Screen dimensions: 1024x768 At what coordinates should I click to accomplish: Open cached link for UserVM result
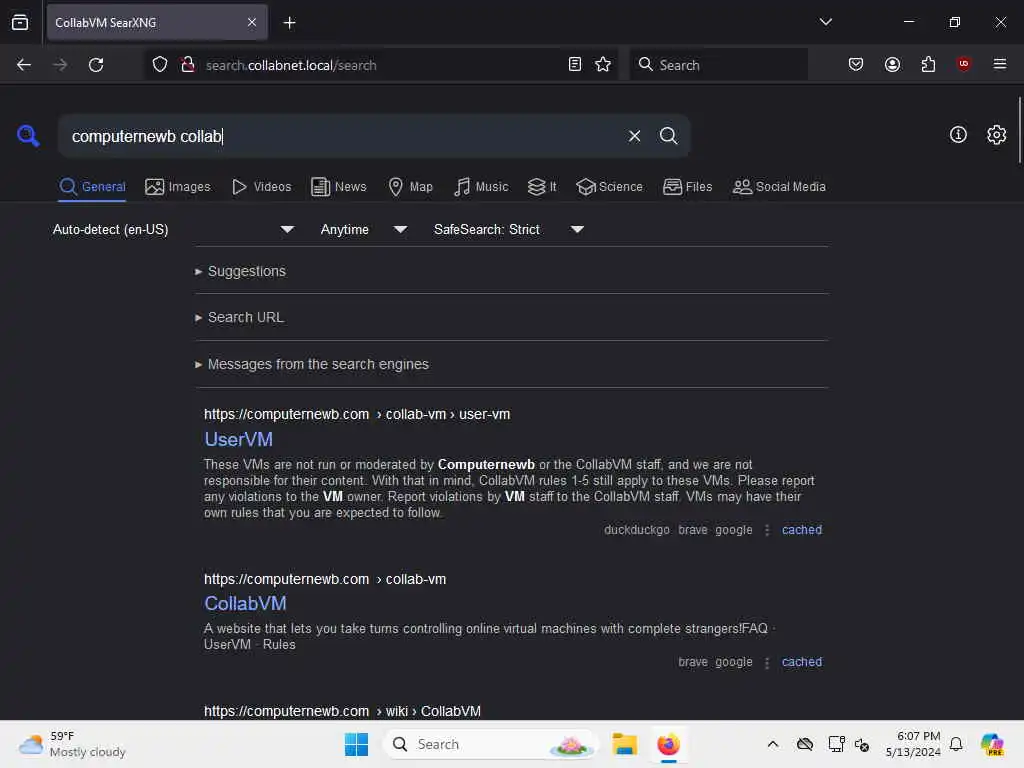pyautogui.click(x=802, y=530)
